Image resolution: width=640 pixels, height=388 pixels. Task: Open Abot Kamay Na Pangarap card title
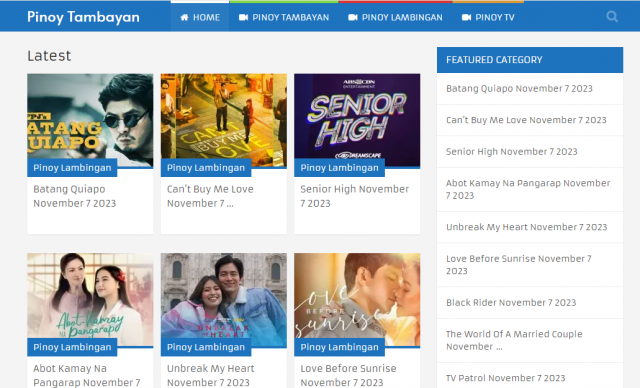click(87, 375)
